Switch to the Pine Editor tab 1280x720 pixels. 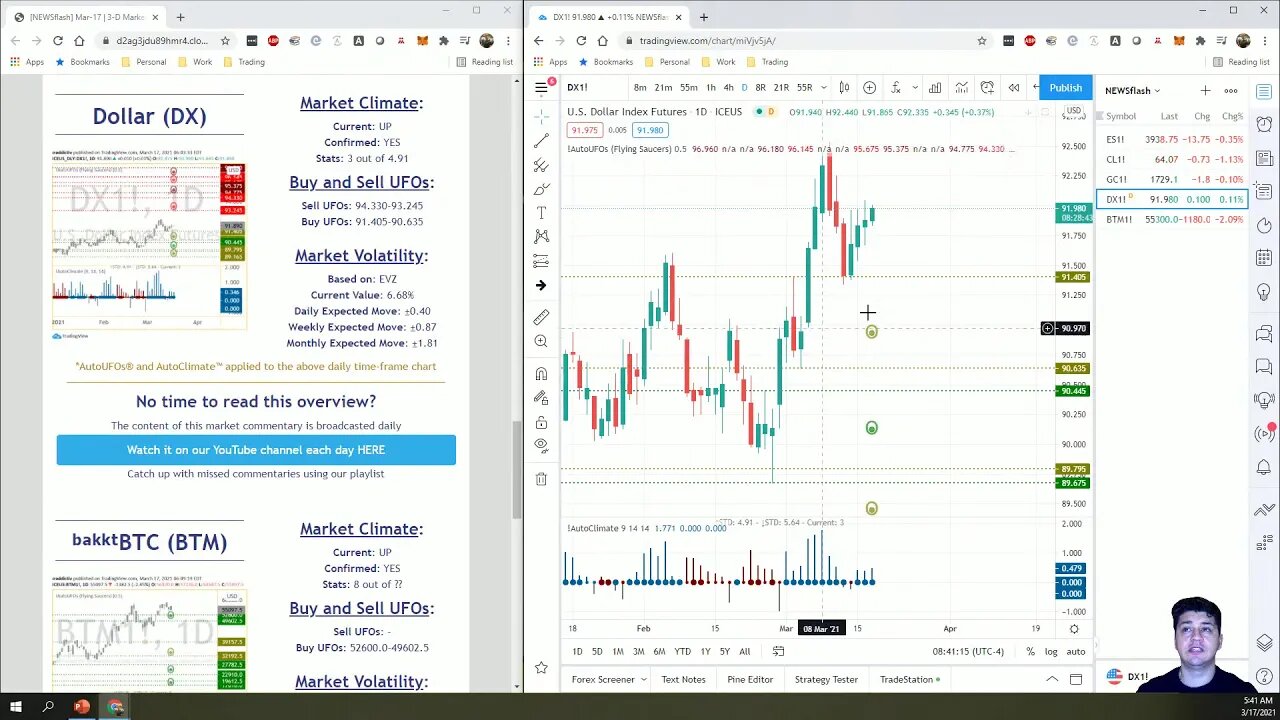coord(750,680)
